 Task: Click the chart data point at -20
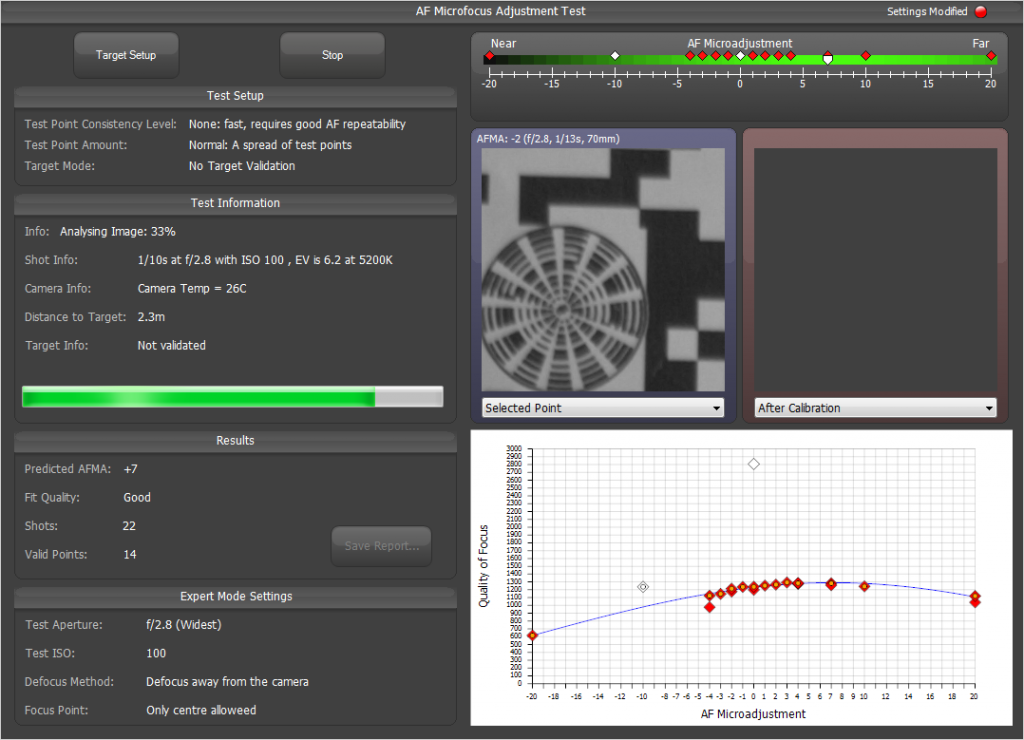click(x=532, y=635)
